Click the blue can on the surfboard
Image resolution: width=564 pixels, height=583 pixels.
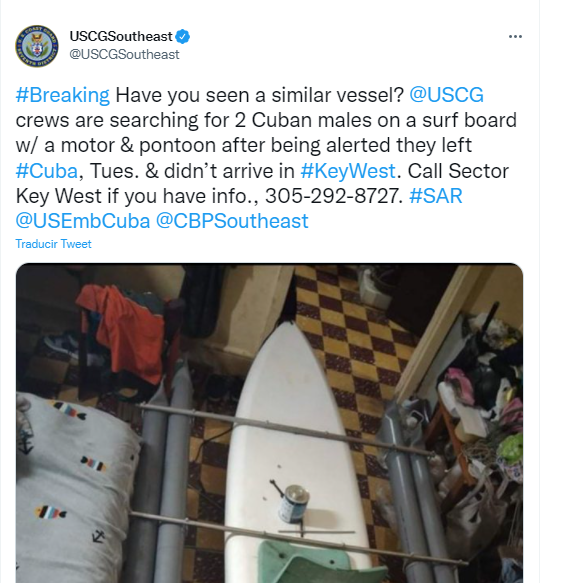(294, 503)
